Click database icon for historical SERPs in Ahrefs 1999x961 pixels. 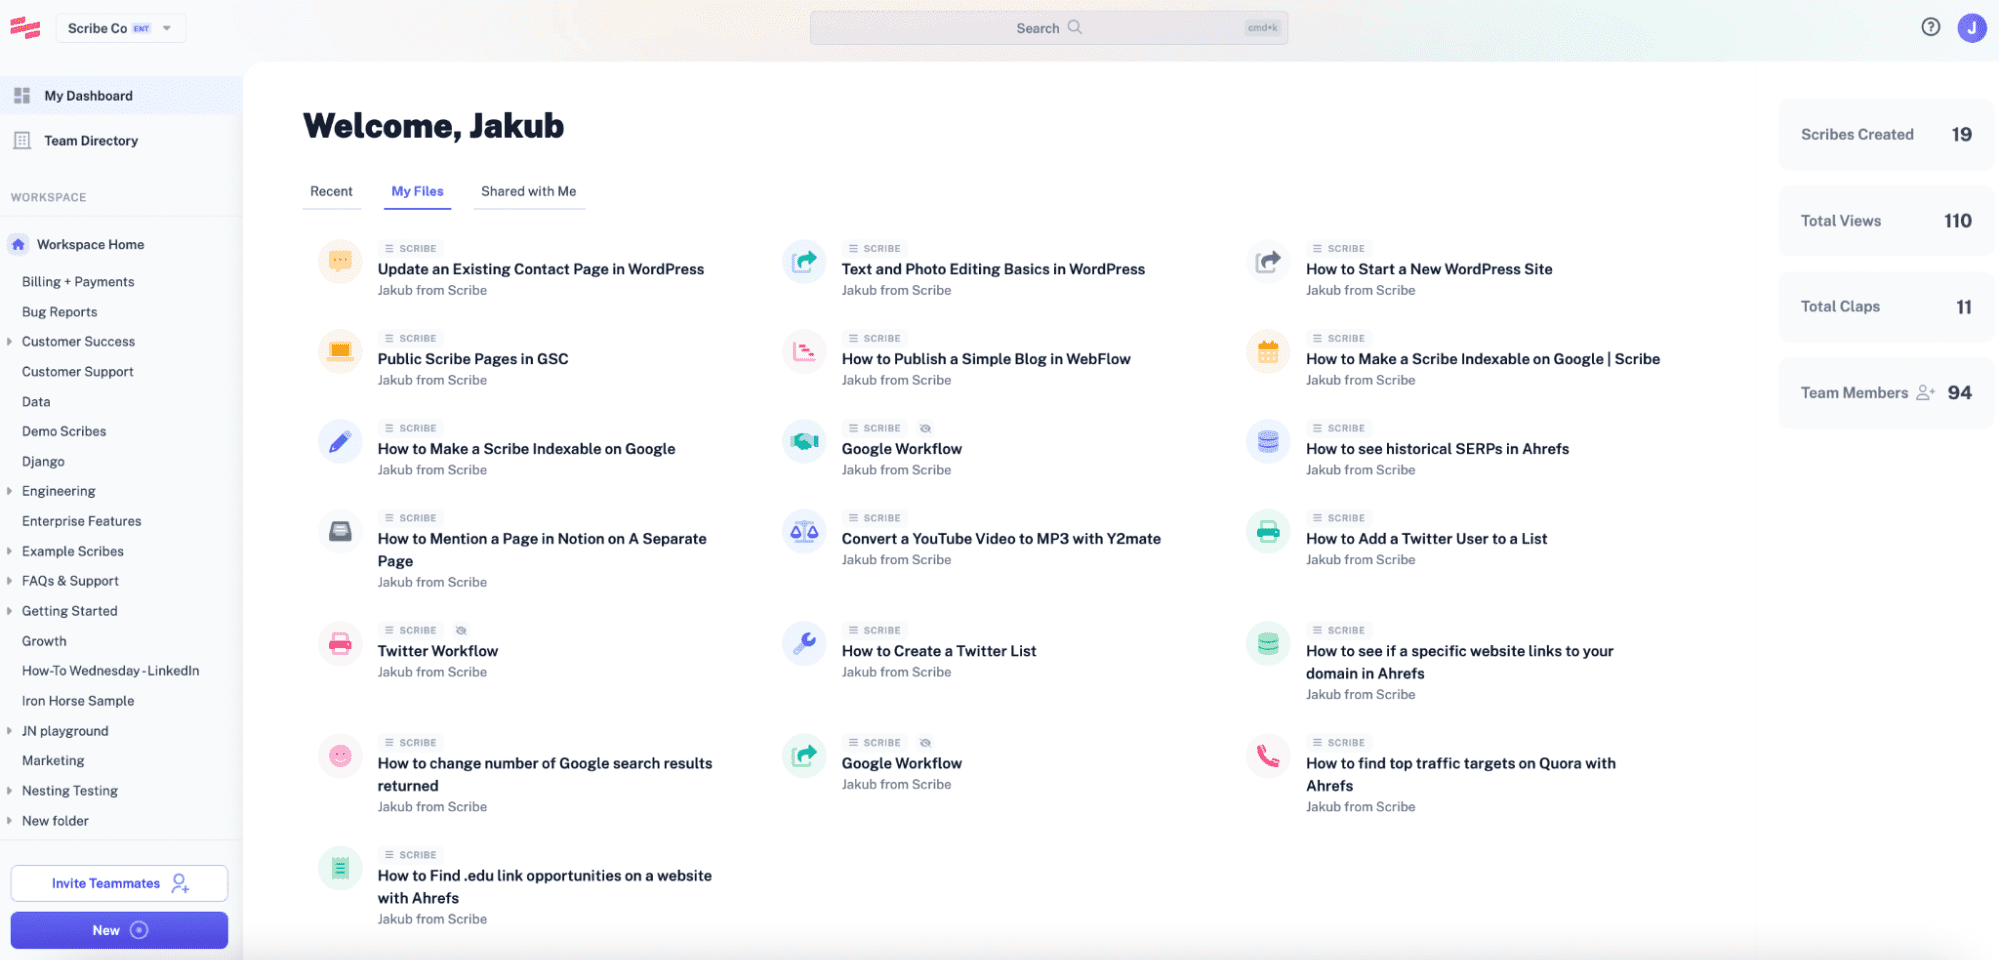[1268, 441]
